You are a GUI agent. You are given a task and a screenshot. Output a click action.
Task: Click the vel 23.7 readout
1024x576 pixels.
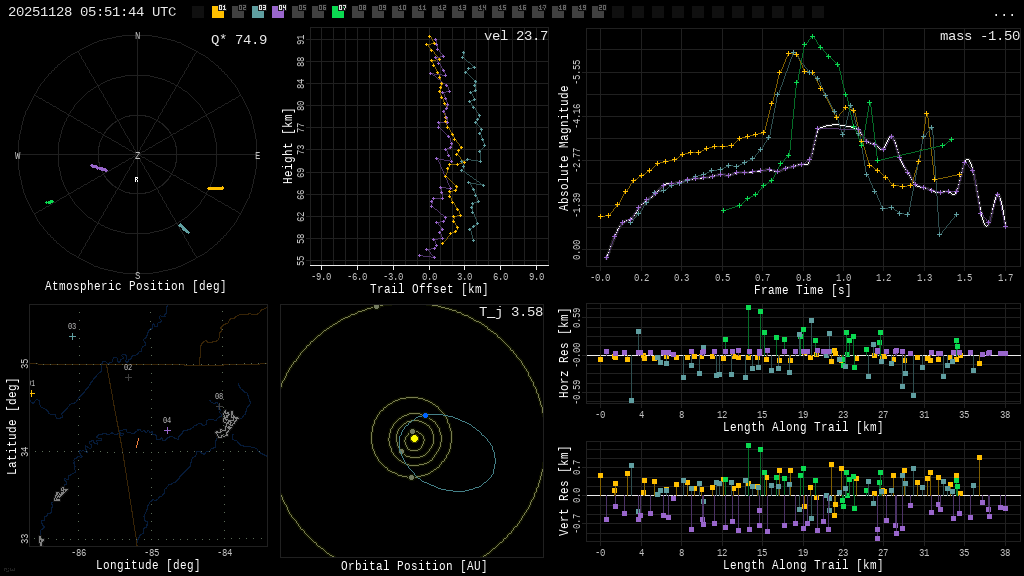pyautogui.click(x=515, y=36)
